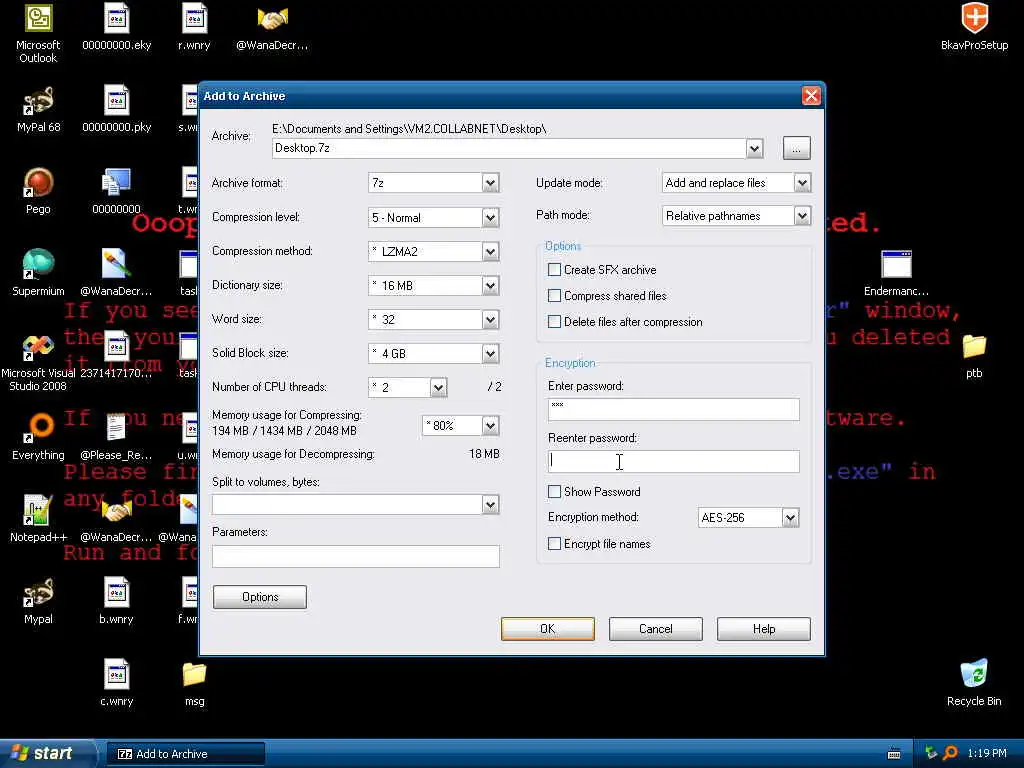This screenshot has width=1024, height=768.
Task: Click the browse (...) button for archive
Action: (796, 148)
